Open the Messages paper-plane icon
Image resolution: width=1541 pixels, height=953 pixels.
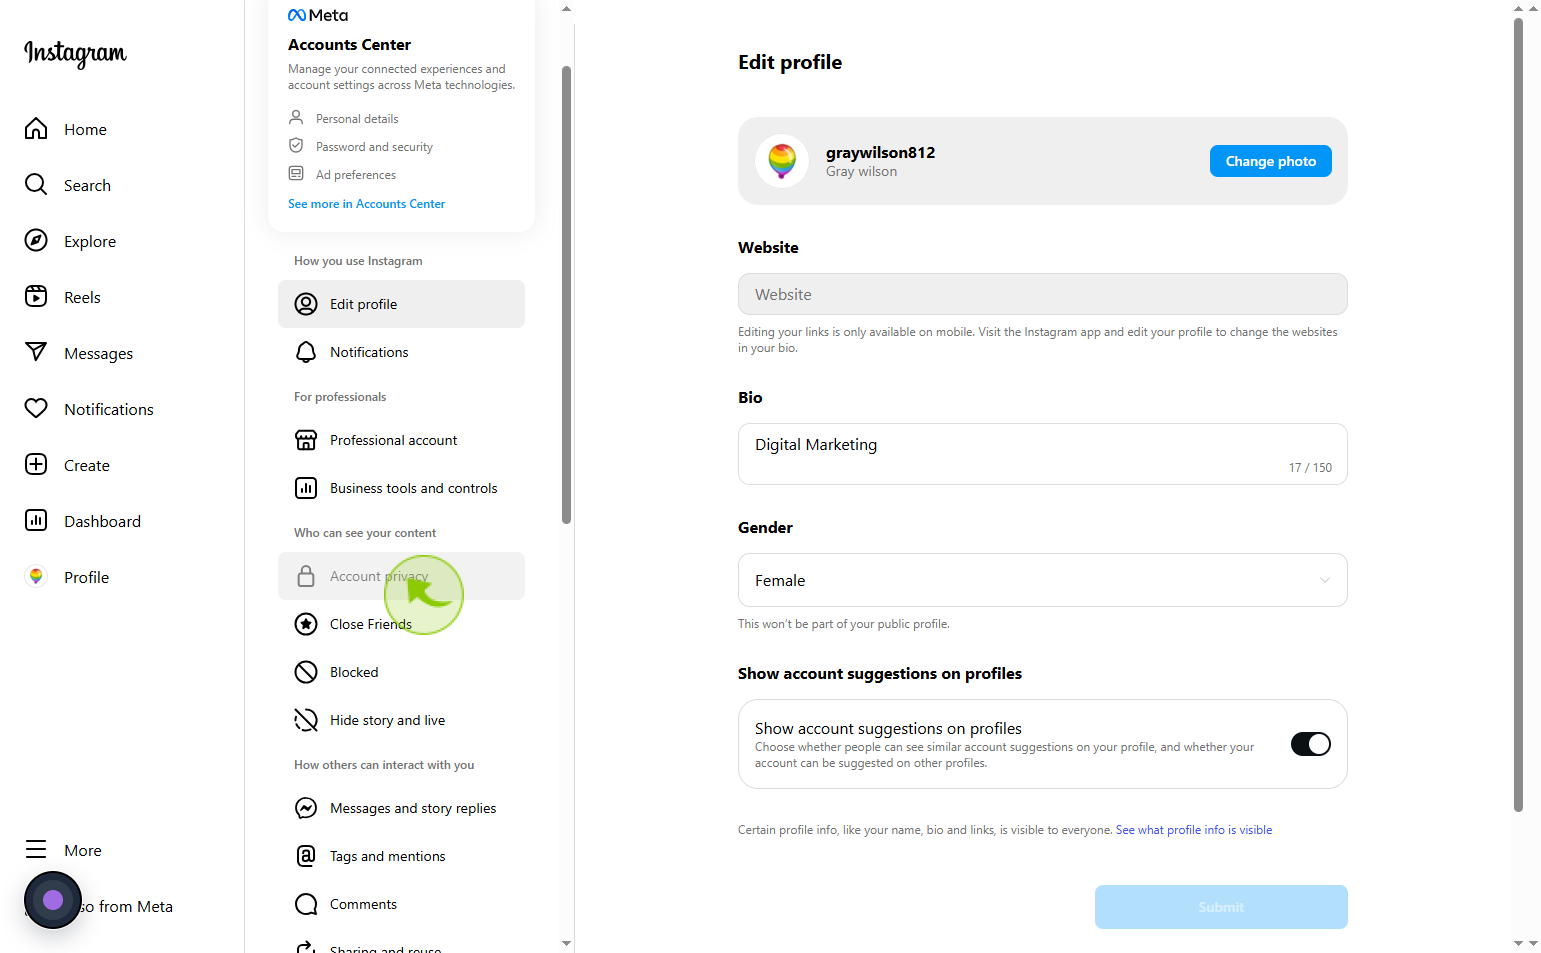(36, 352)
